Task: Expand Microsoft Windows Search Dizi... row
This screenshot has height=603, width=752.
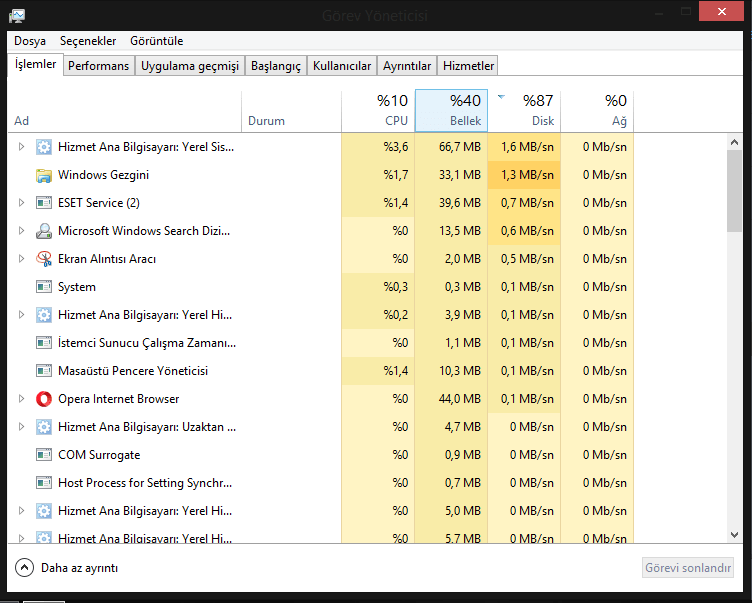Action: tap(21, 231)
